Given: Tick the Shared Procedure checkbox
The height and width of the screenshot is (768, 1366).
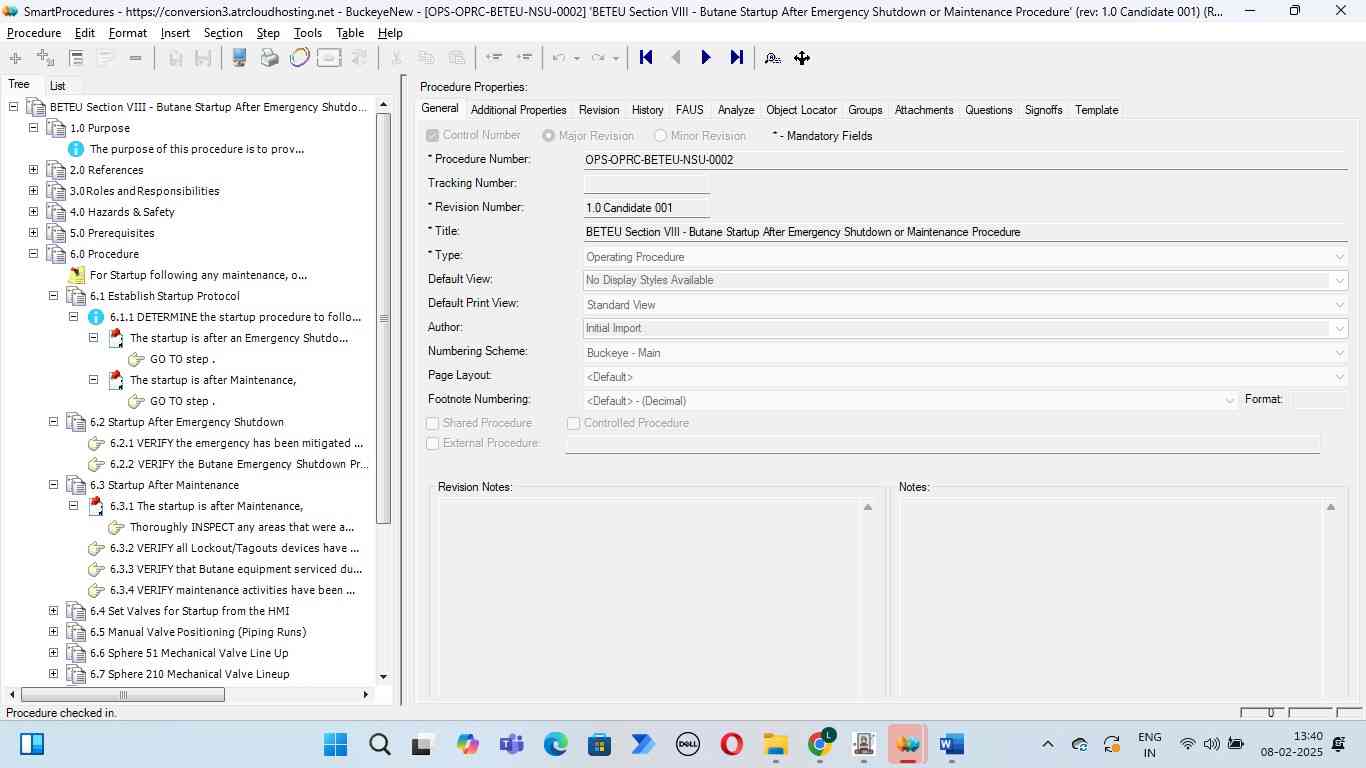Looking at the screenshot, I should point(433,423).
